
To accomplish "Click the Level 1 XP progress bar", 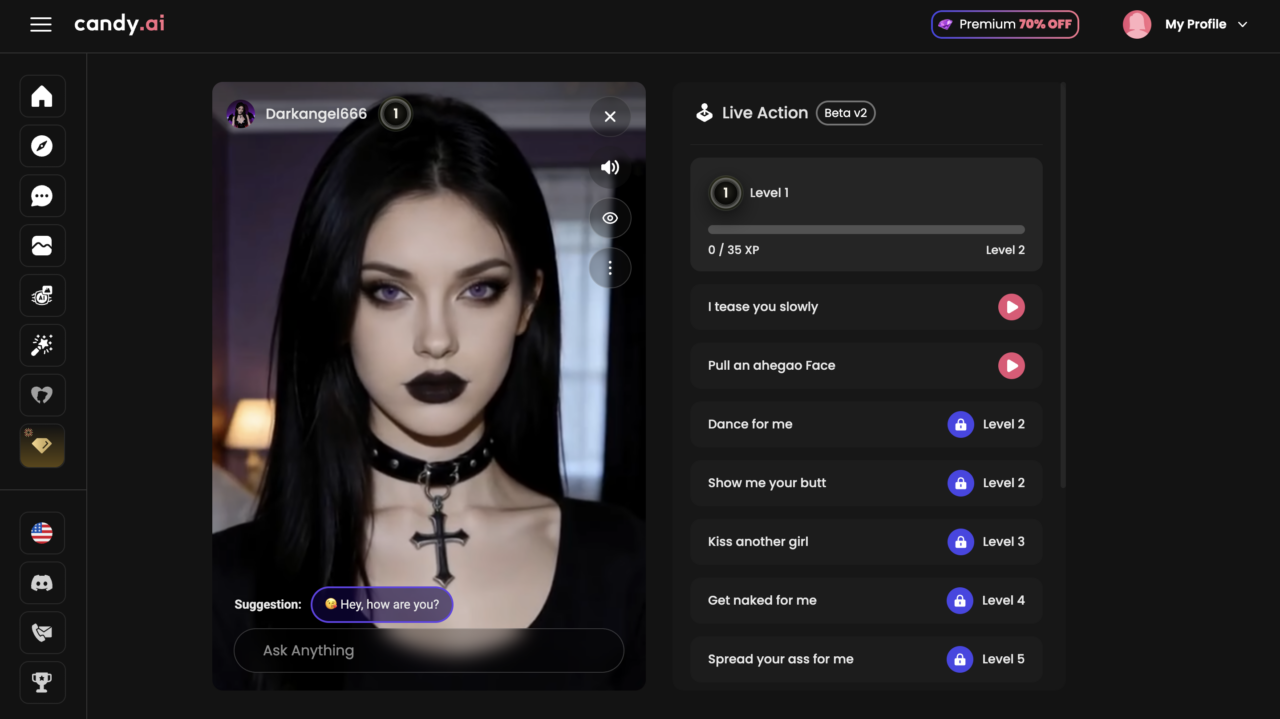I will [x=866, y=230].
